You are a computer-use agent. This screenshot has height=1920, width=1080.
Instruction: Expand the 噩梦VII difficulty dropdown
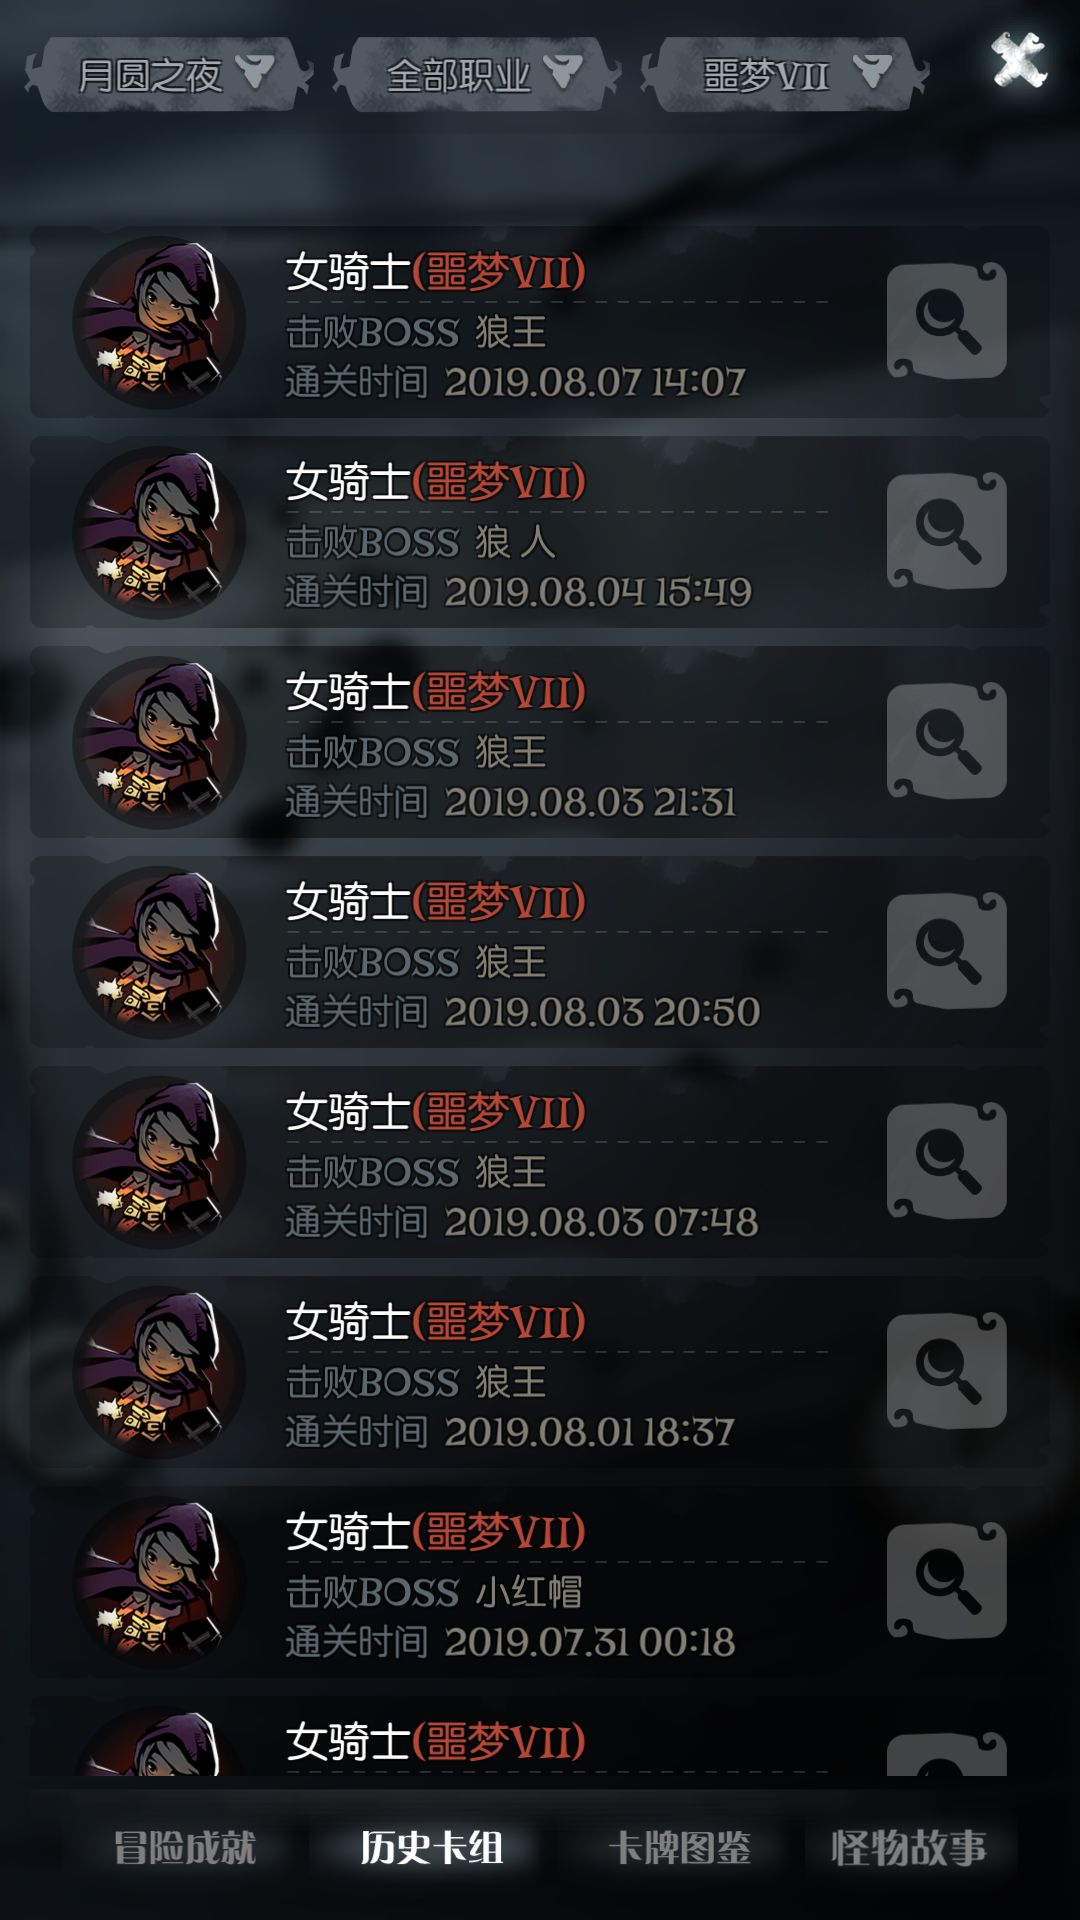tap(785, 74)
